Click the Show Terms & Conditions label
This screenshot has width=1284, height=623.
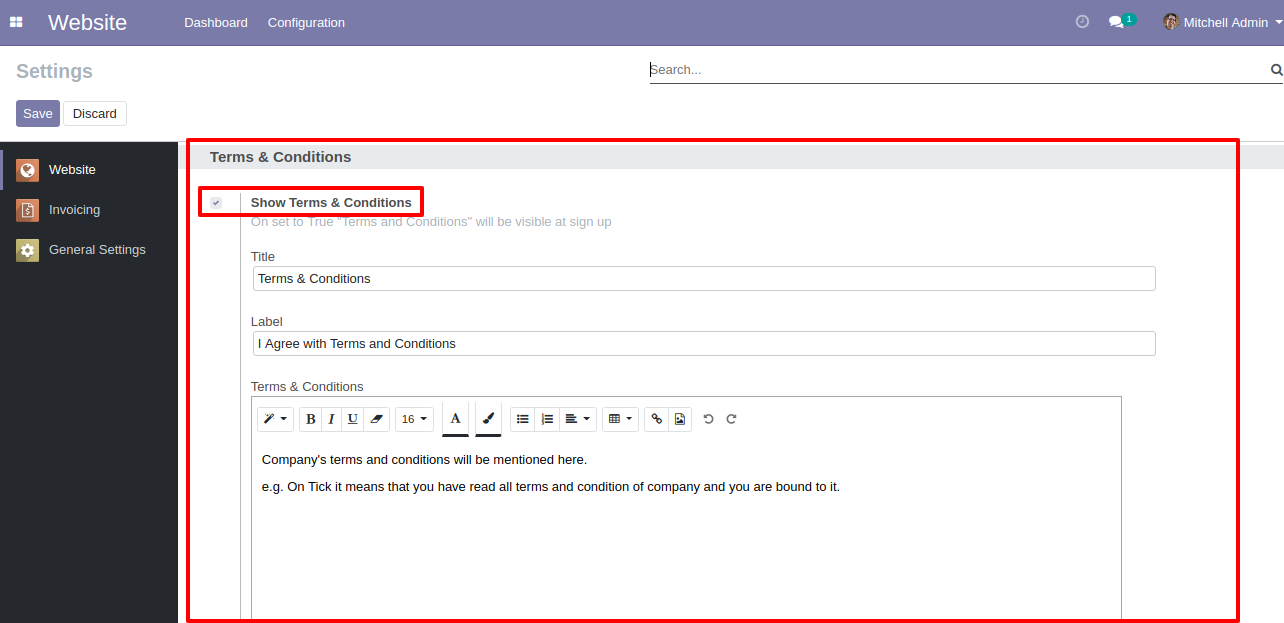point(331,203)
